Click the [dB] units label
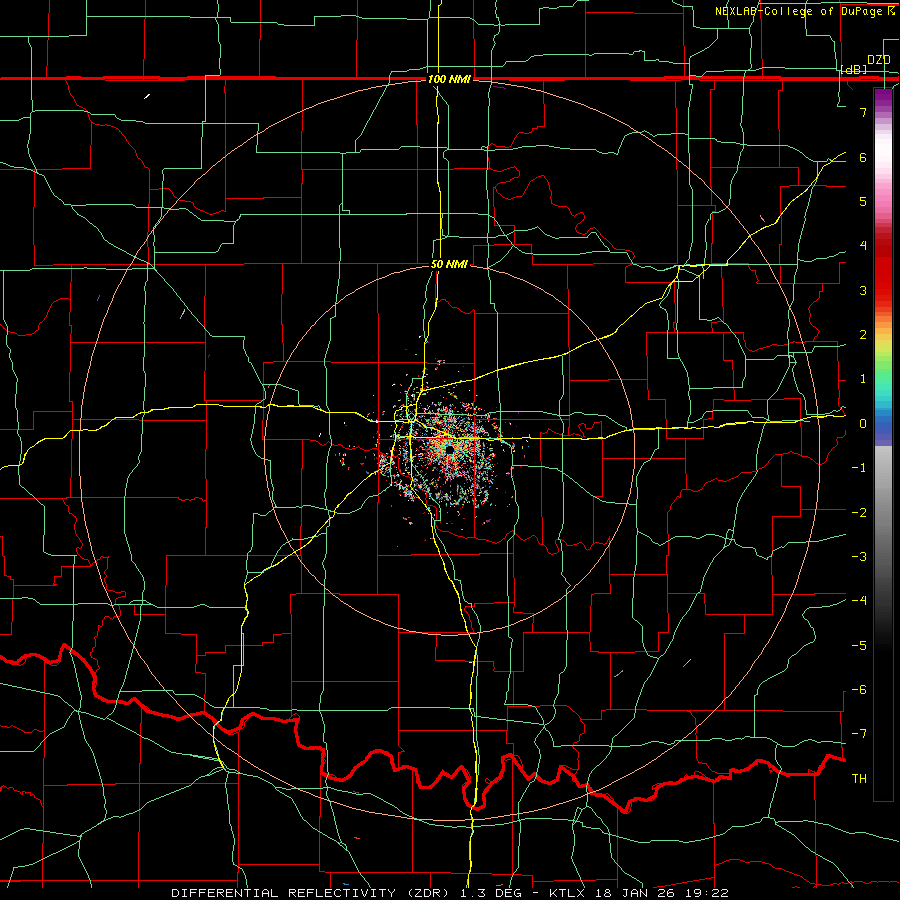The image size is (900, 900). (854, 69)
